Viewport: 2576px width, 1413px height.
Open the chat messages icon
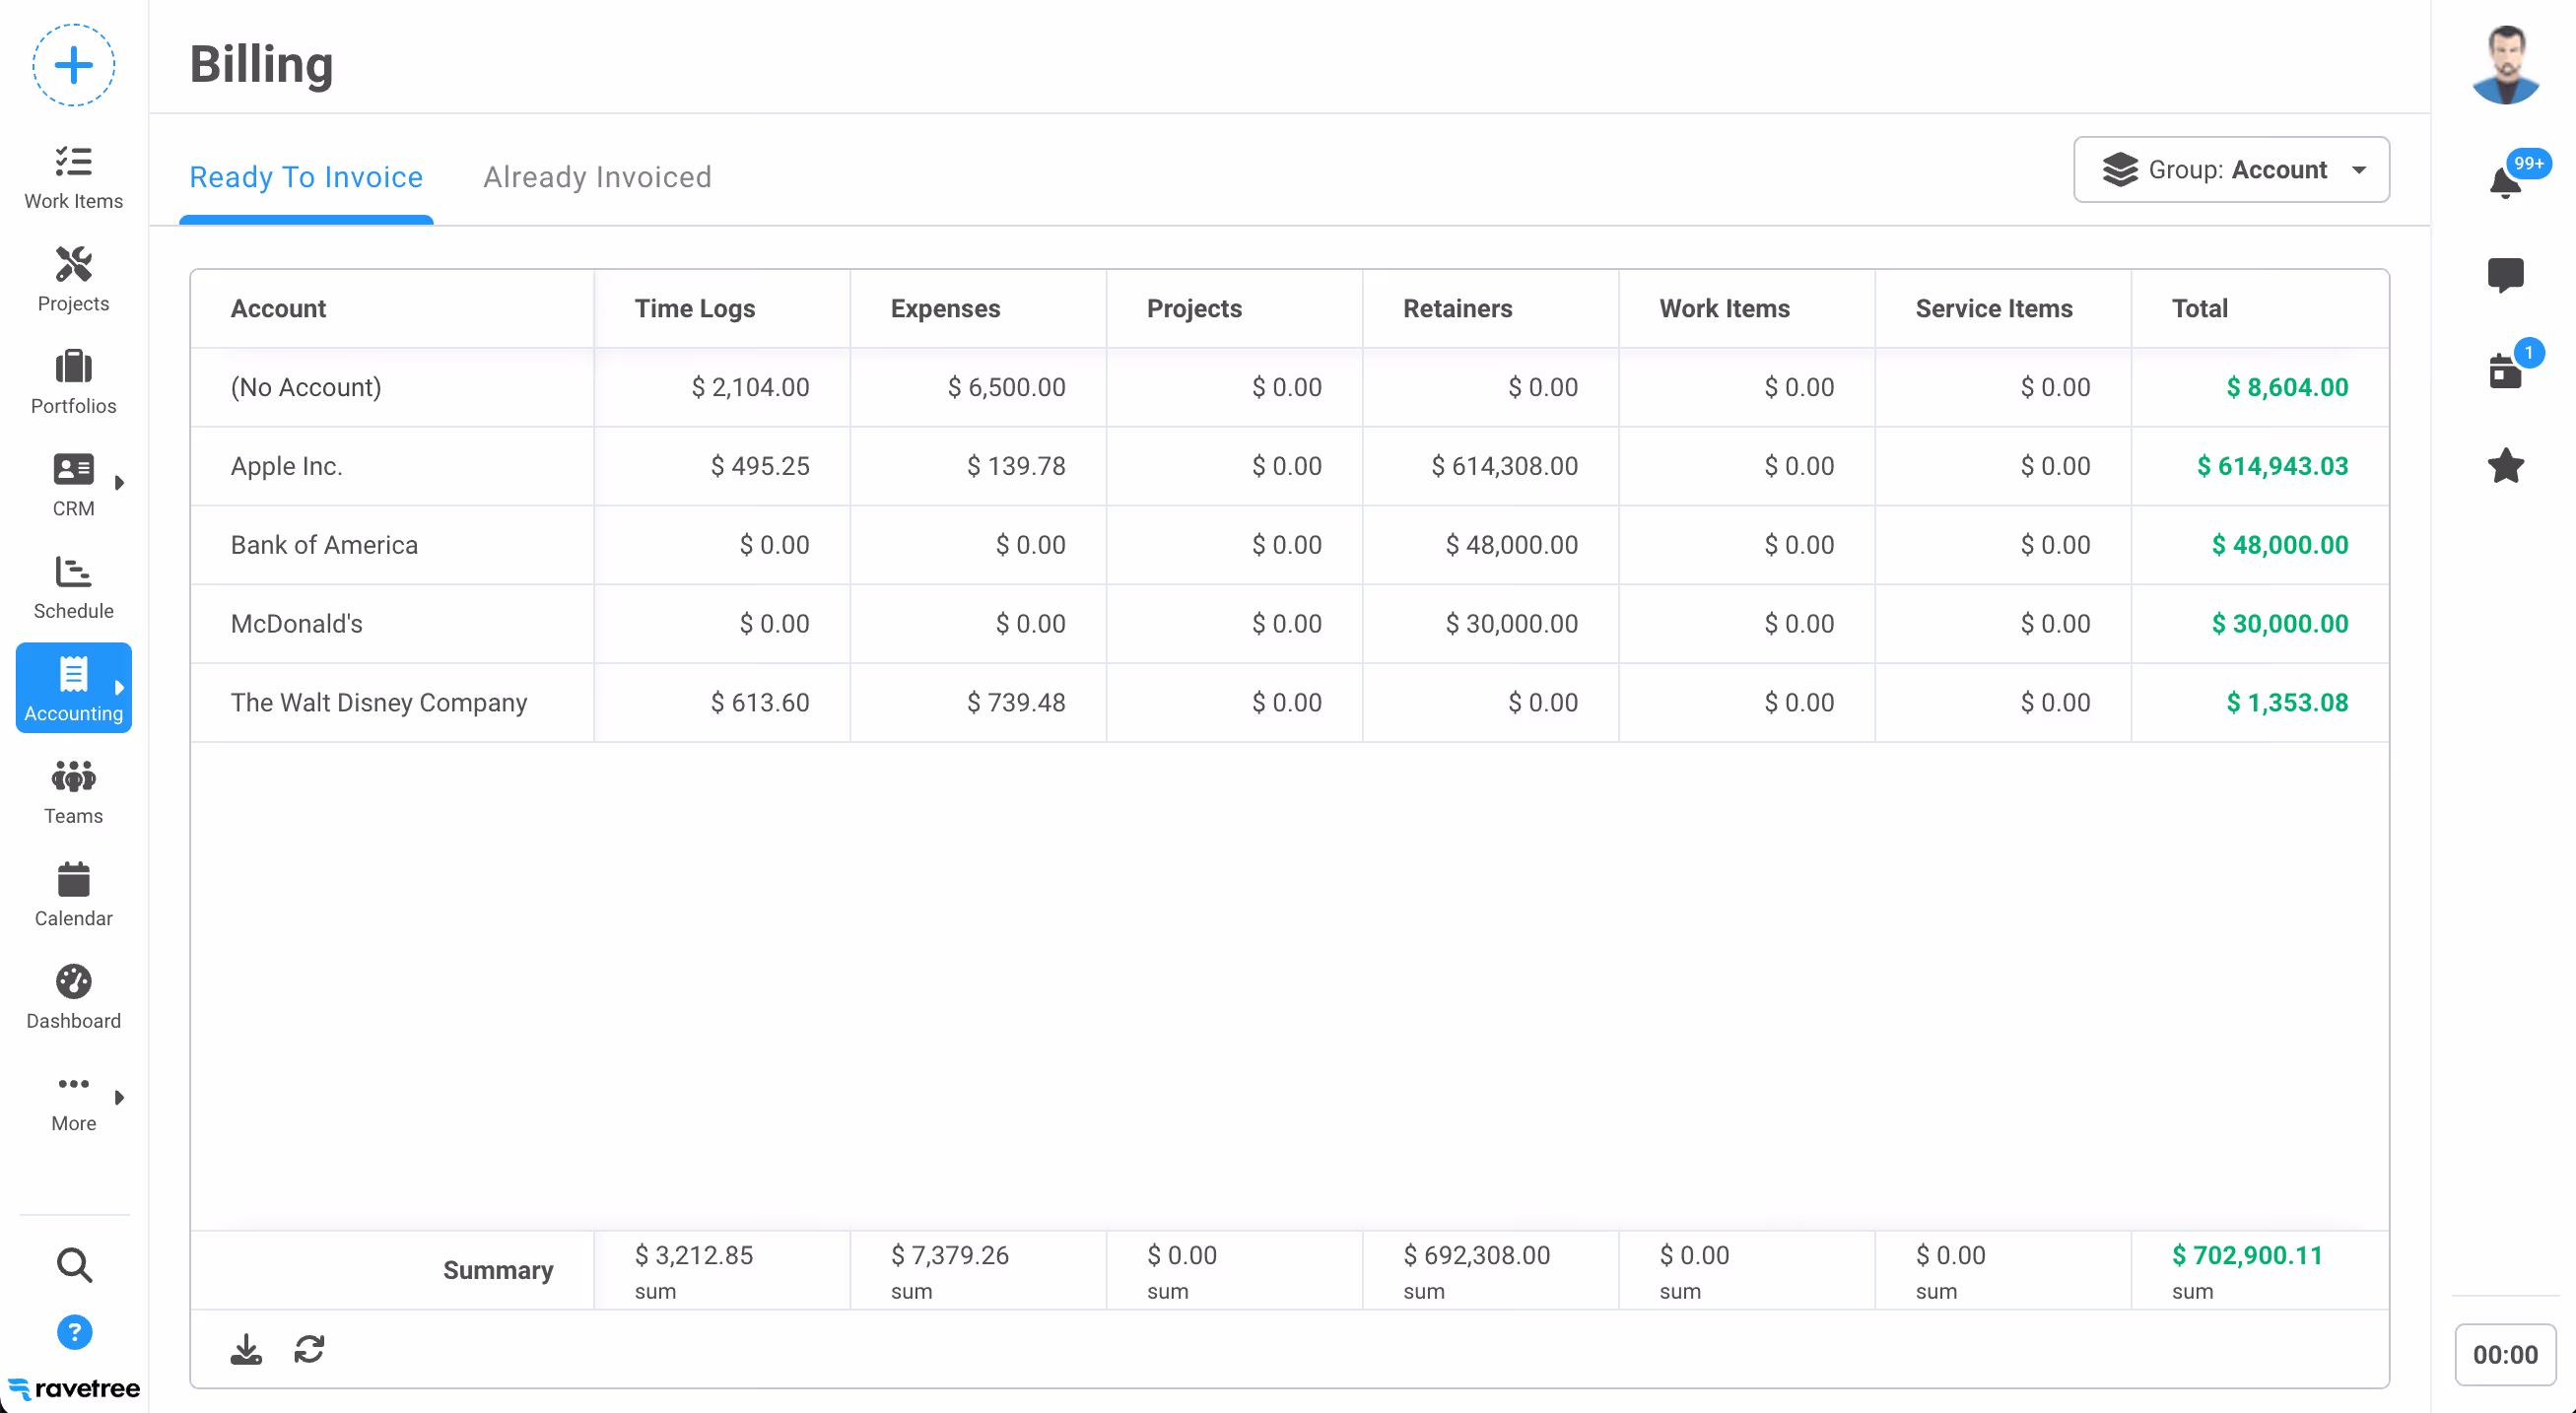click(2505, 275)
